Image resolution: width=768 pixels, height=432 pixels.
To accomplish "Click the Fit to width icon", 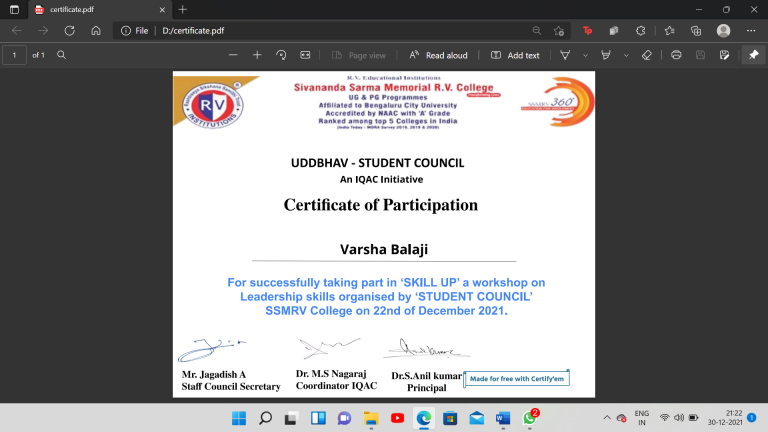I will pyautogui.click(x=305, y=55).
